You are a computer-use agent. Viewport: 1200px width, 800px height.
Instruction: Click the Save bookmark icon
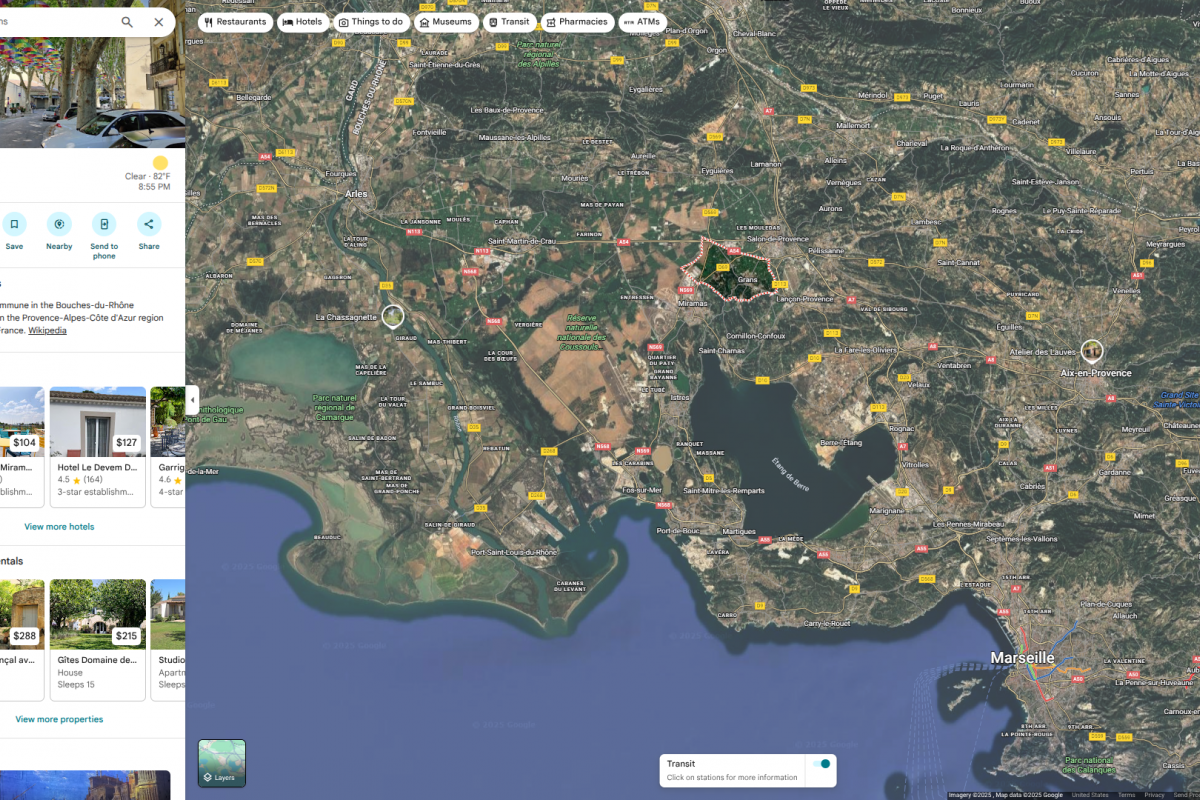14,224
